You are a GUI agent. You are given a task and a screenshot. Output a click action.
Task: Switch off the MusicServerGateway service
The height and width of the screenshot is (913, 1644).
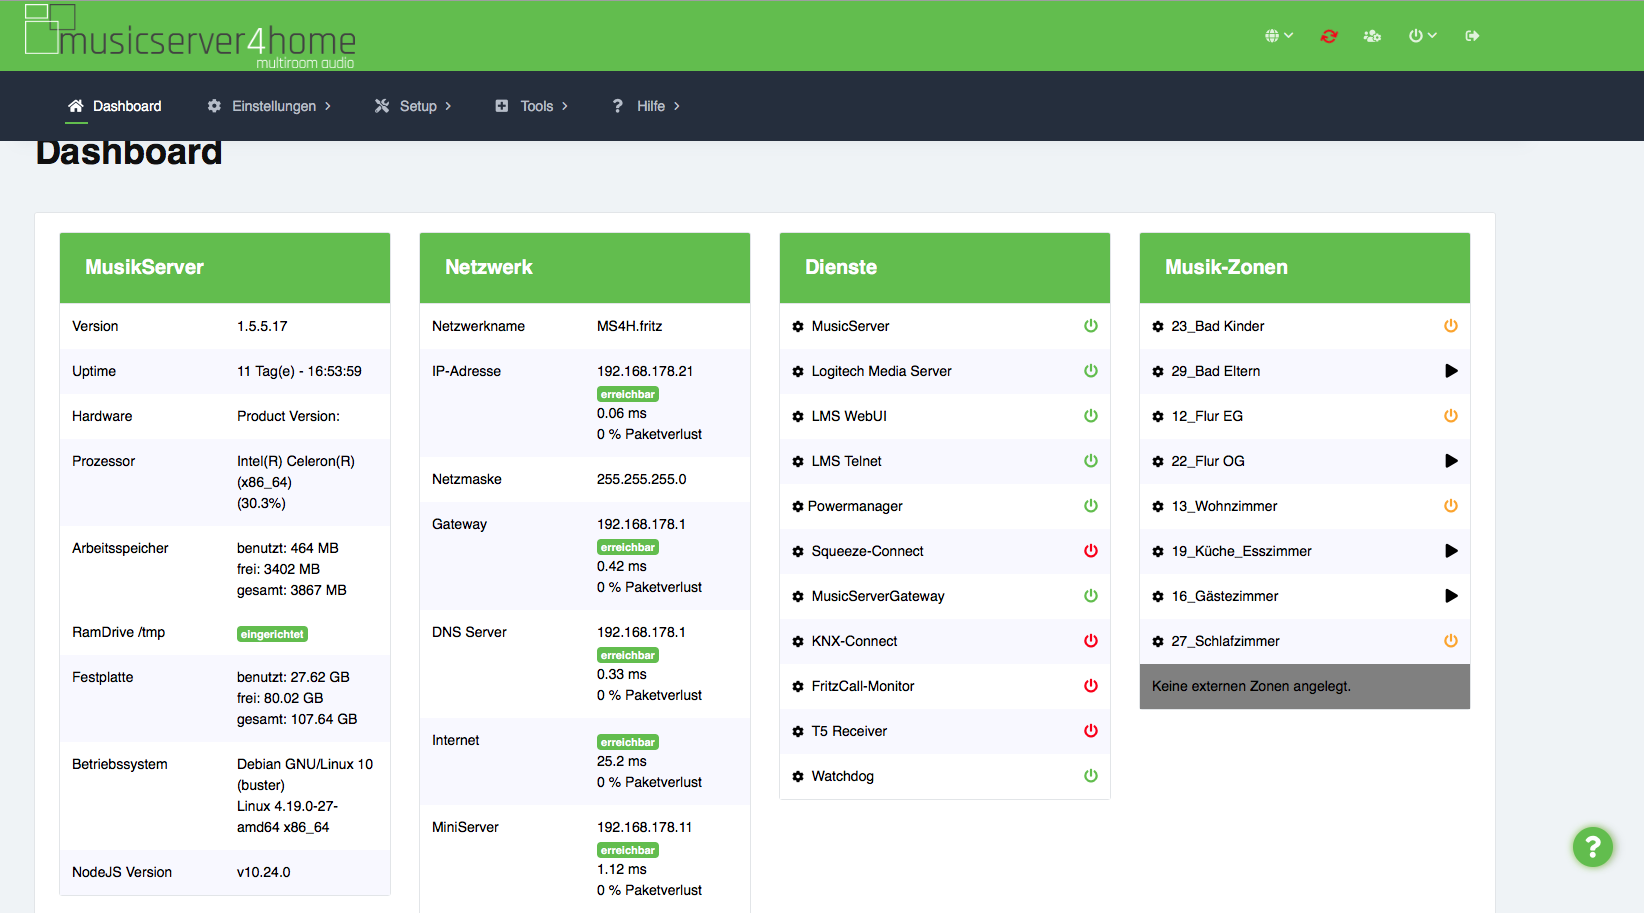(1091, 596)
